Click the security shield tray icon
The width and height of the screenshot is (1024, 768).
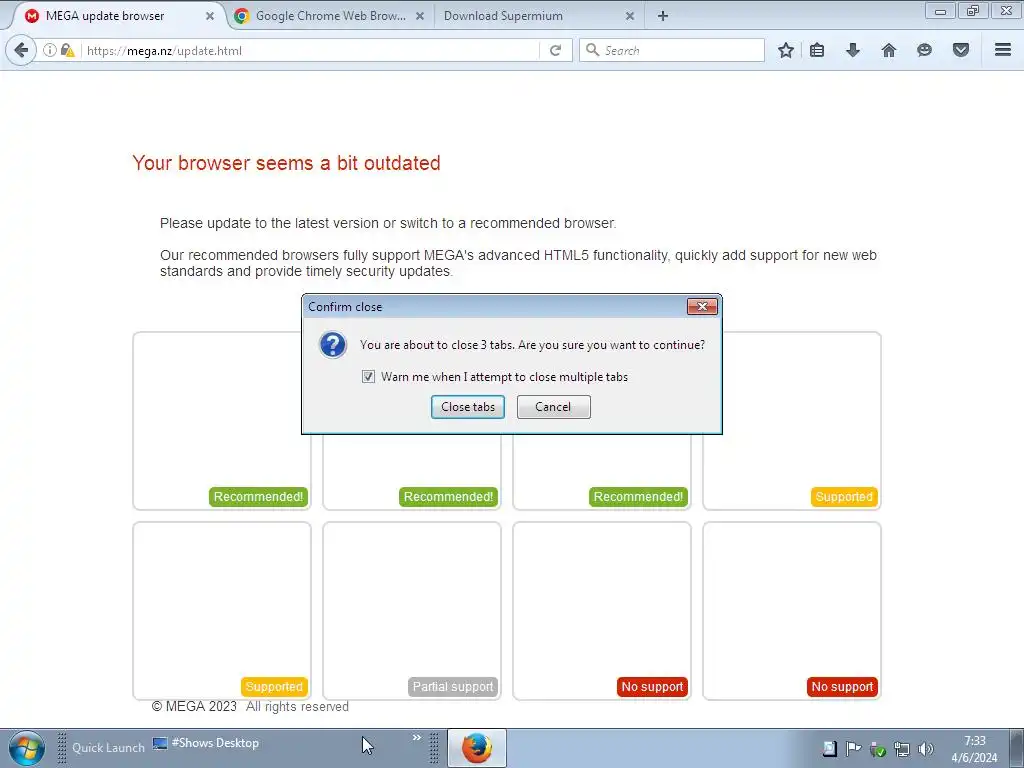[x=878, y=749]
